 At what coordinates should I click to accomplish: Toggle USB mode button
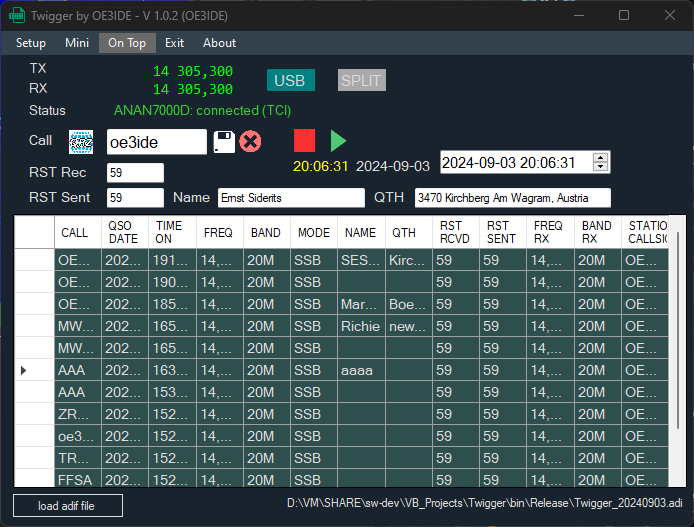coord(291,80)
